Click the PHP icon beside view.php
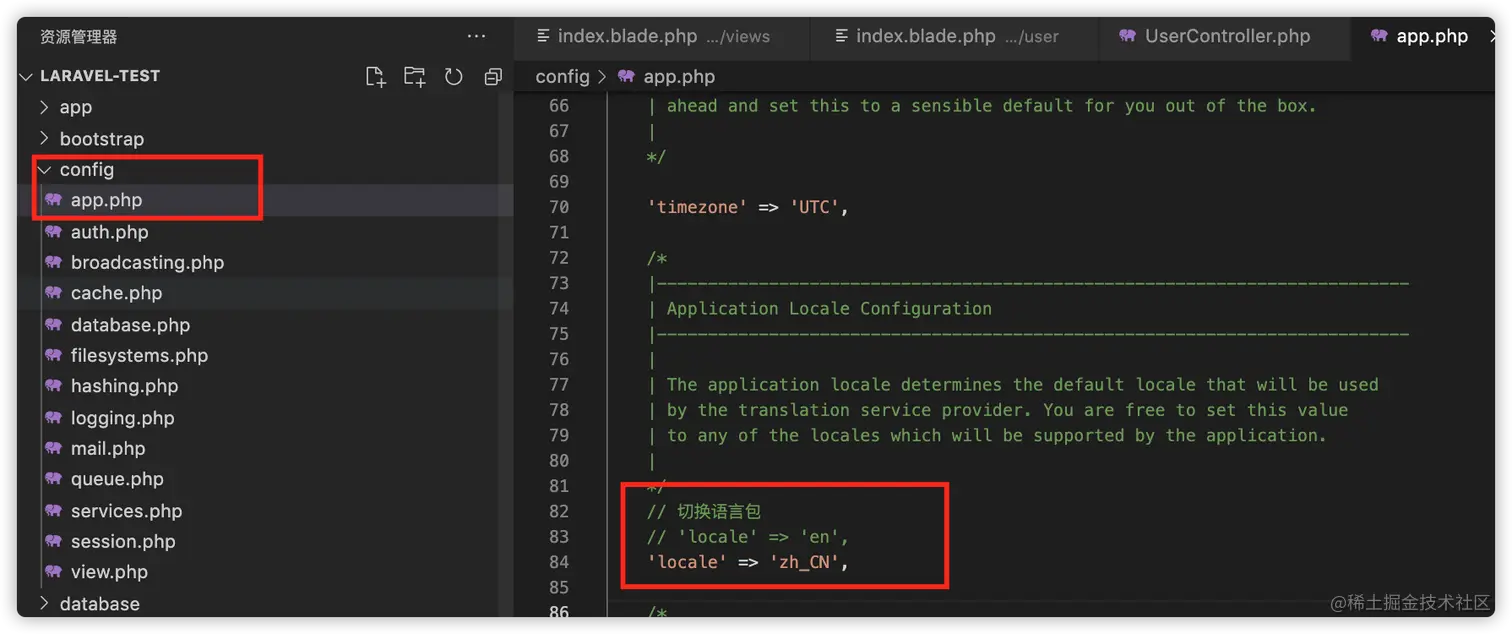The image size is (1512, 634). click(53, 572)
